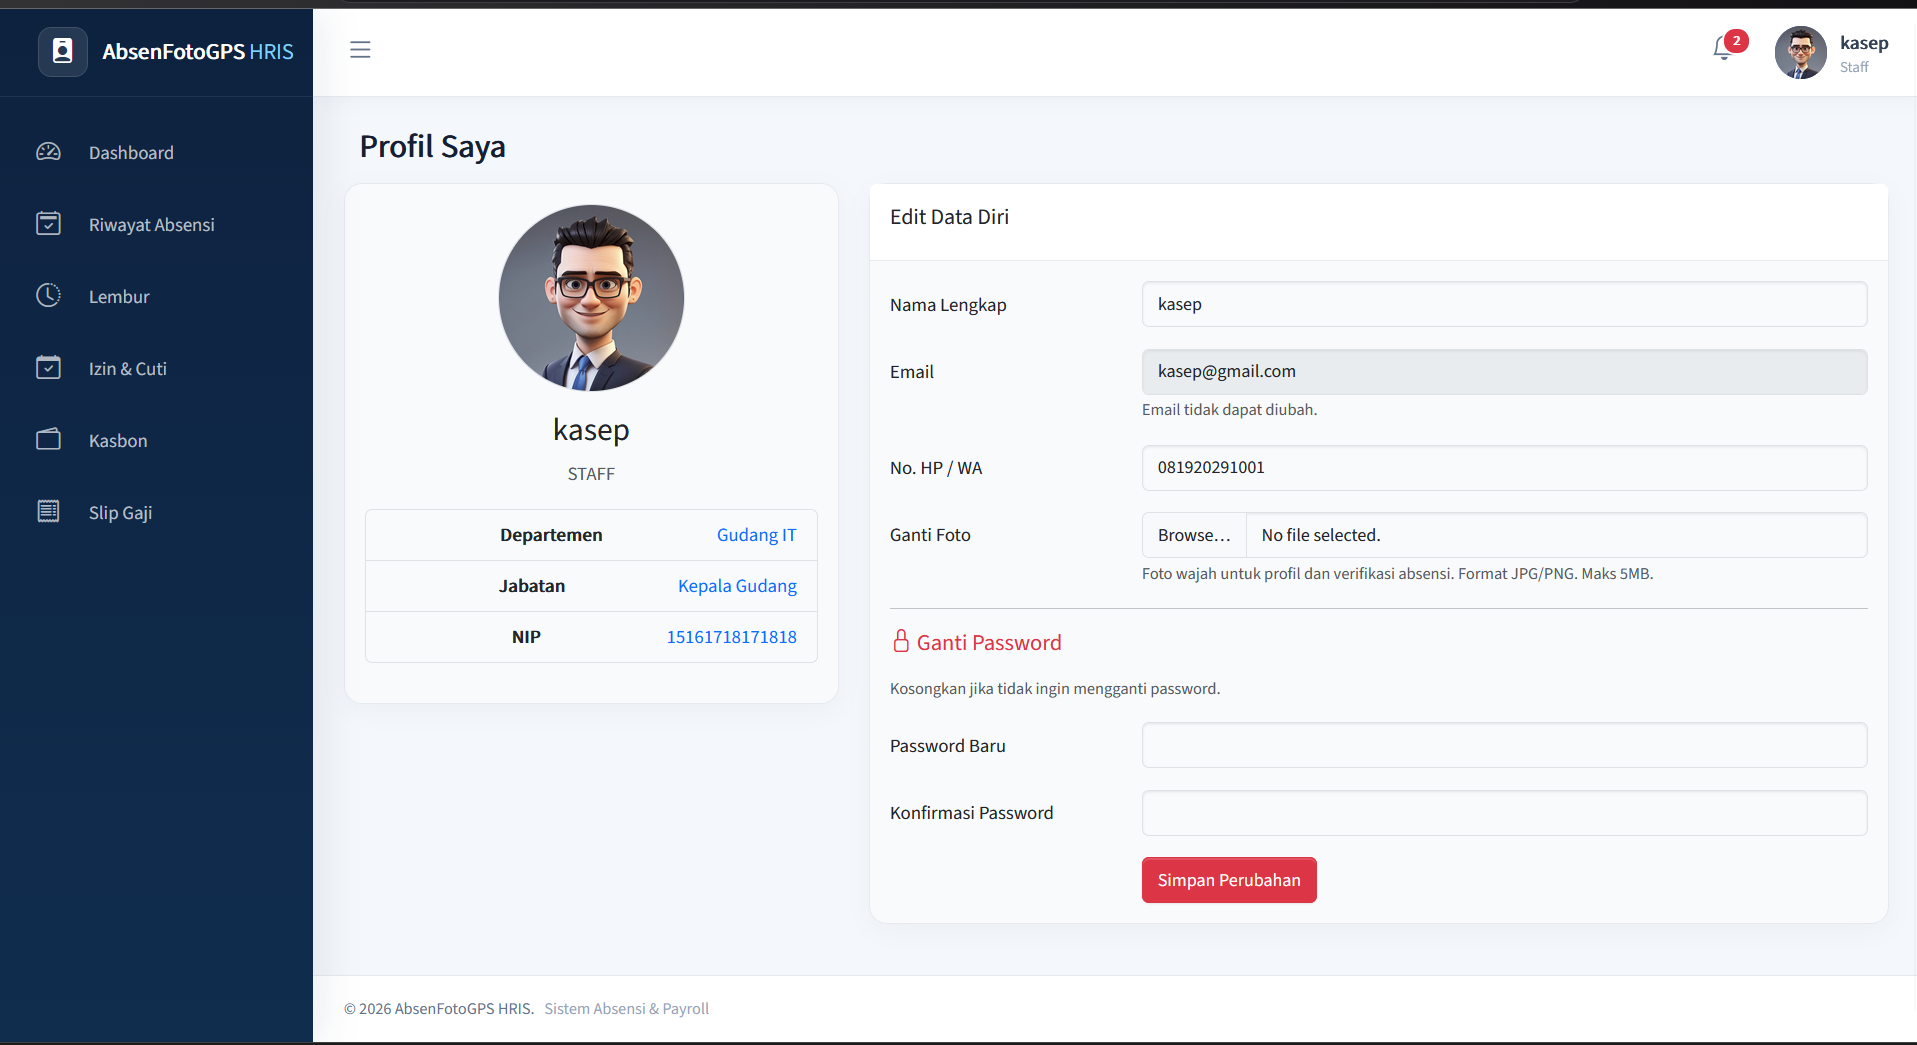Click the No file selected text
1917x1045 pixels.
[1321, 535]
